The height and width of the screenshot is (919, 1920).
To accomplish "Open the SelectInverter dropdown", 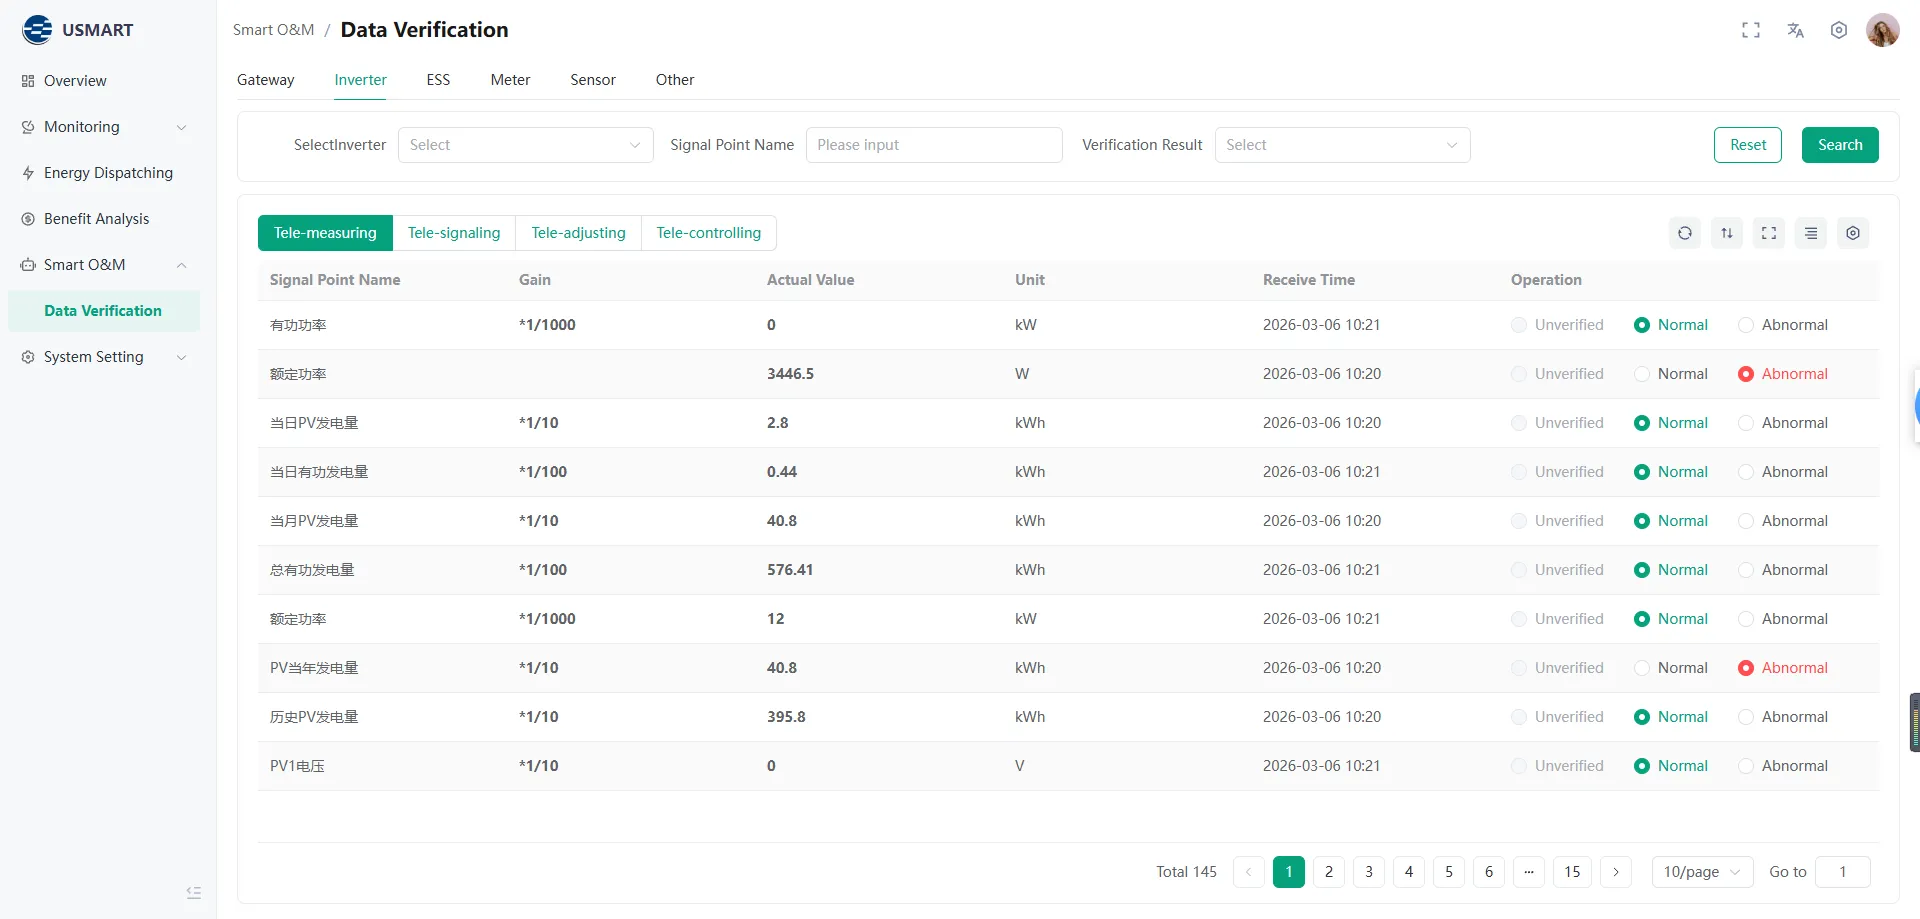I will click(525, 144).
